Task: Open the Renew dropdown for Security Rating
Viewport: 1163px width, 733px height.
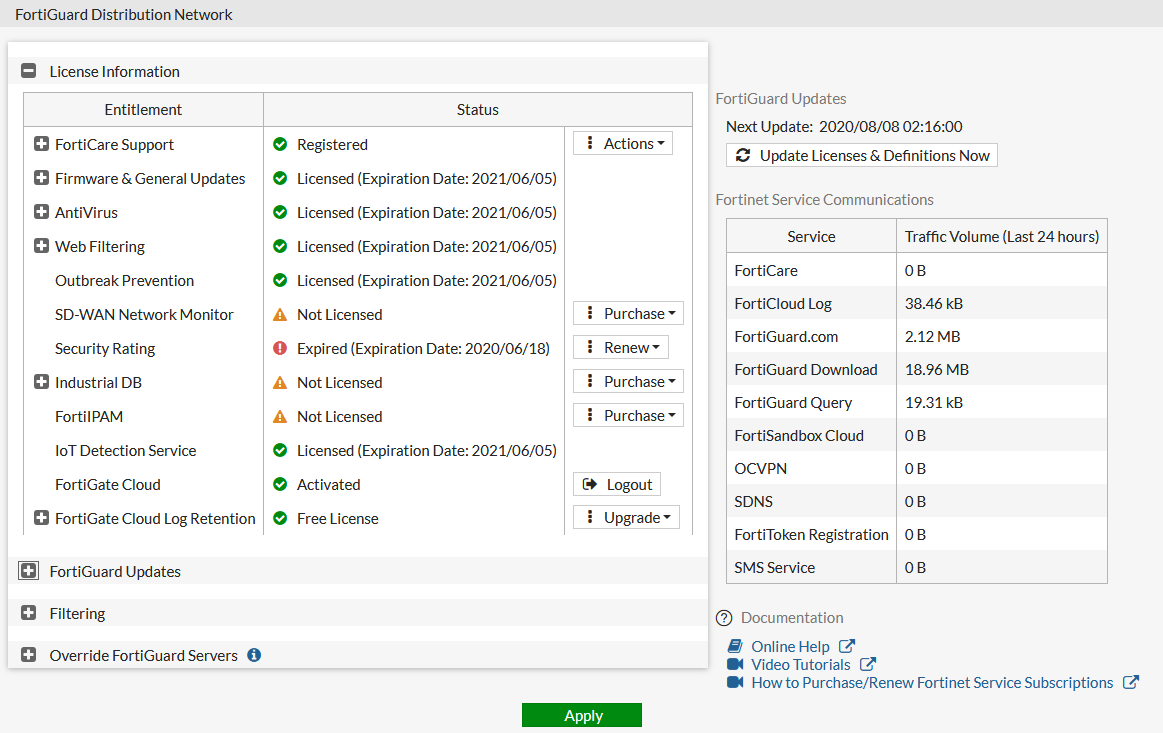Action: click(x=620, y=347)
